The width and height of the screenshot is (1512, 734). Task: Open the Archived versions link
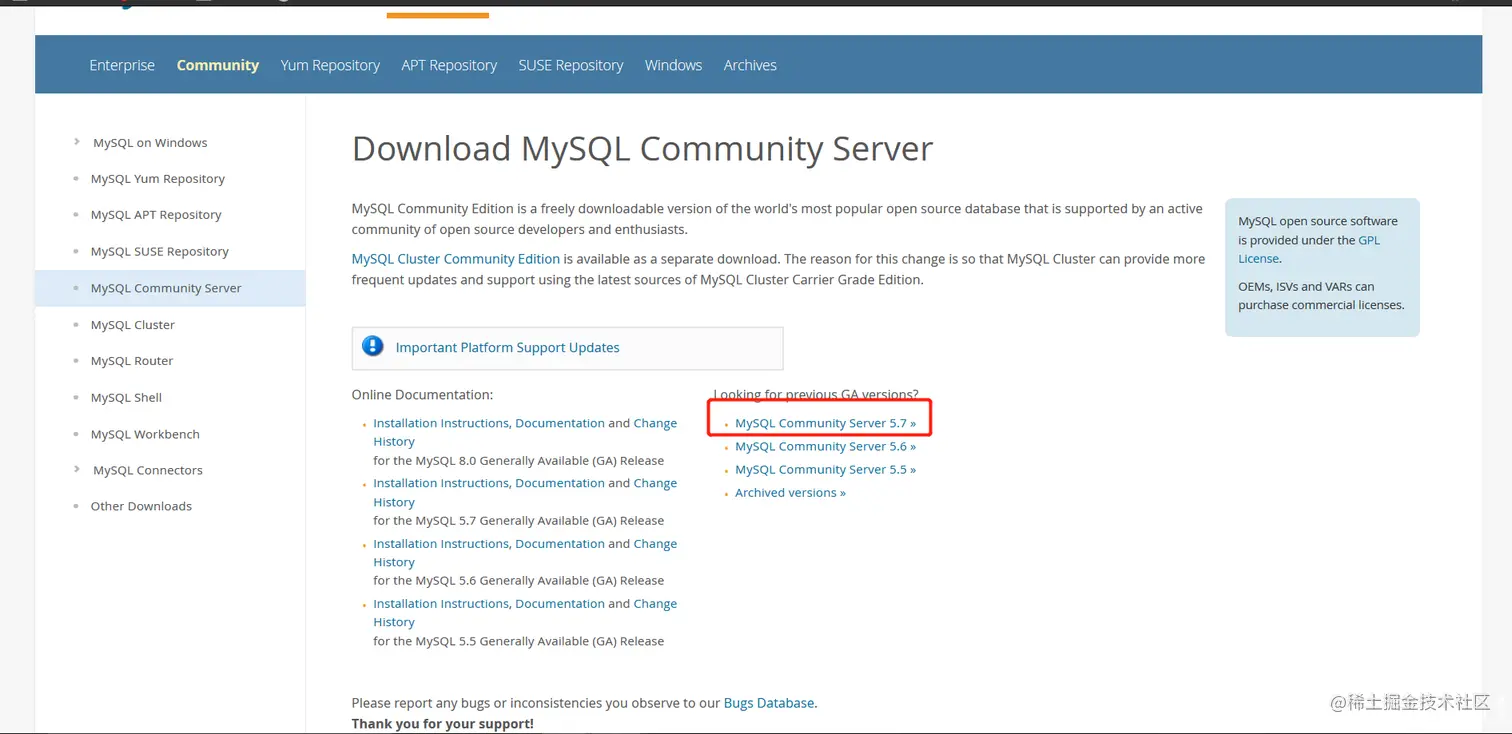coord(790,492)
